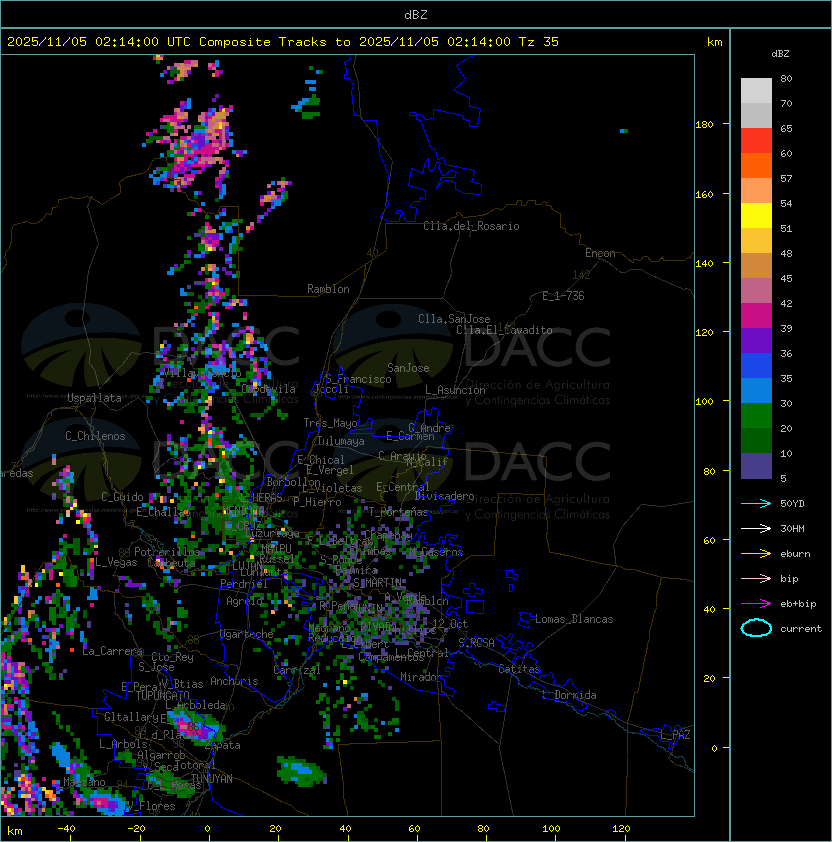Click the 'Potrerillos' map label
The width and height of the screenshot is (832, 842).
click(x=167, y=551)
